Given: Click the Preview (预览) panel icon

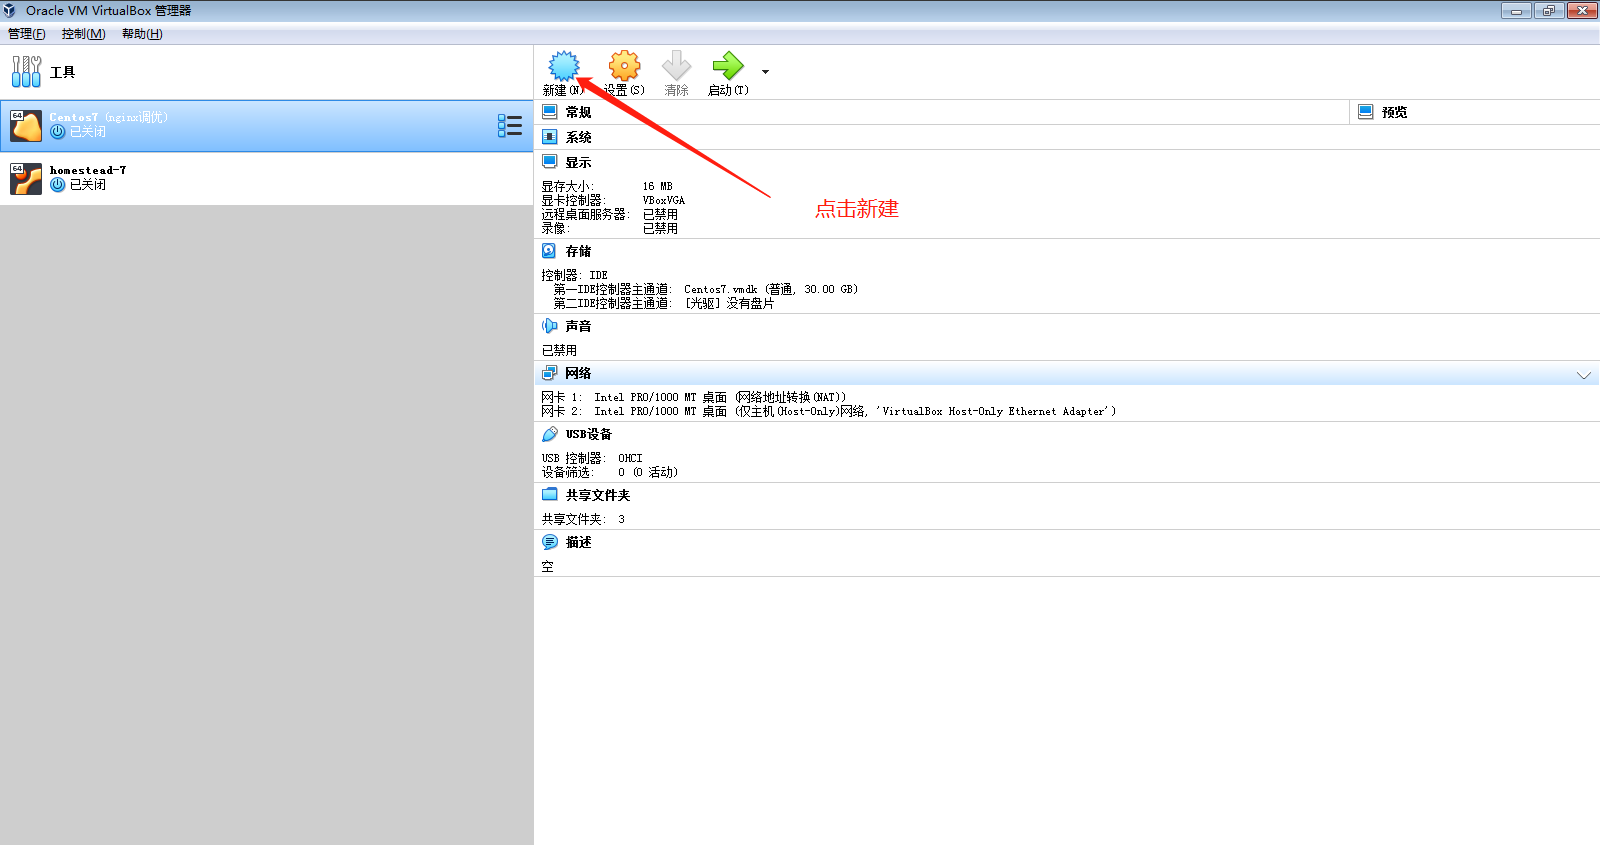Looking at the screenshot, I should coord(1366,112).
